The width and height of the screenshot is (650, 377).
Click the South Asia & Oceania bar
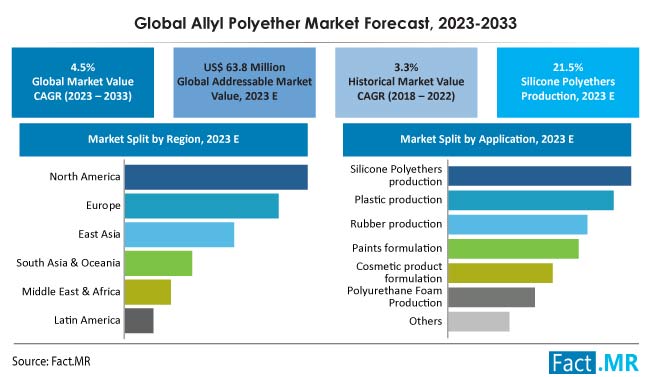coord(158,263)
